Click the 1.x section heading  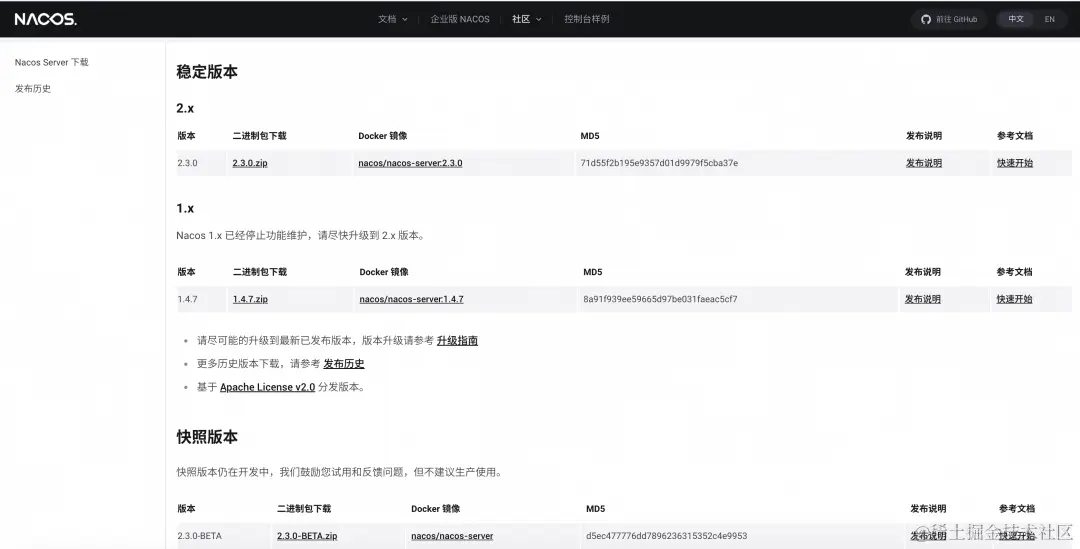[185, 208]
